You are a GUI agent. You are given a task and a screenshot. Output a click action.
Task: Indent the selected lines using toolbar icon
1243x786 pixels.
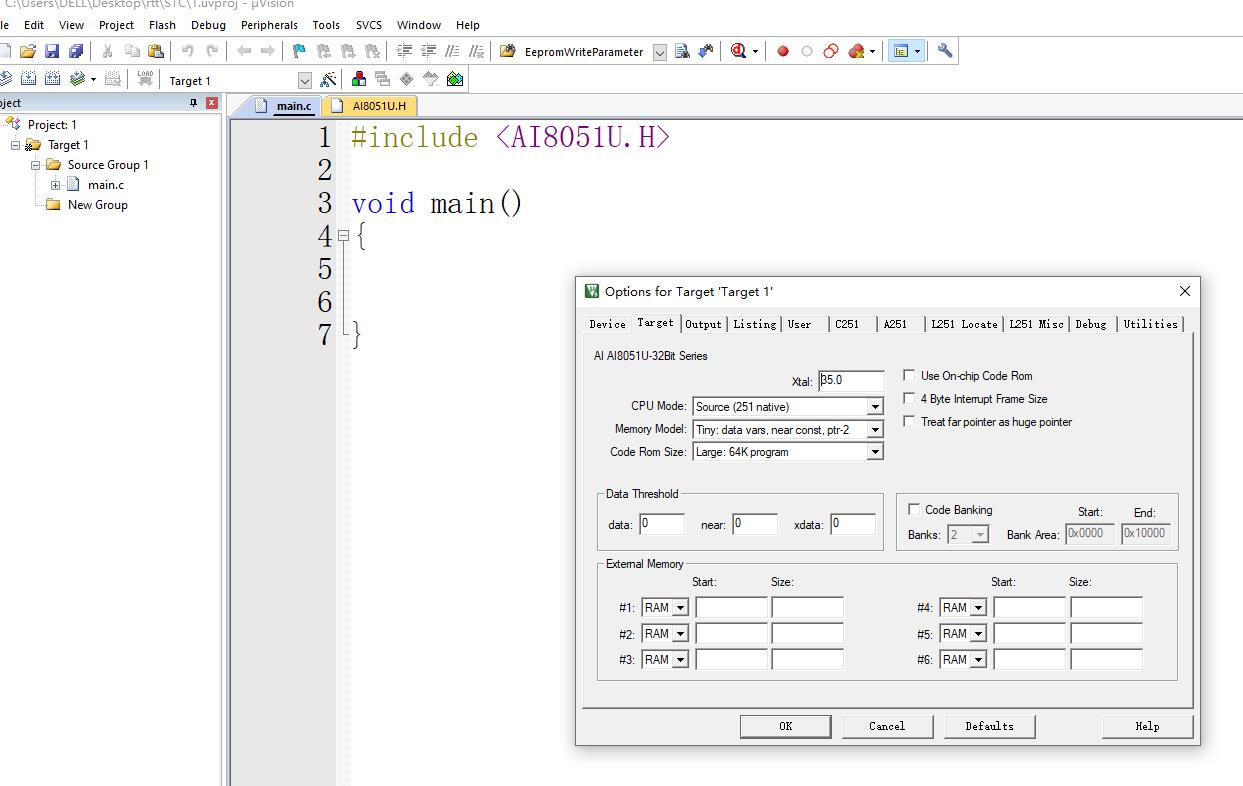tap(404, 51)
